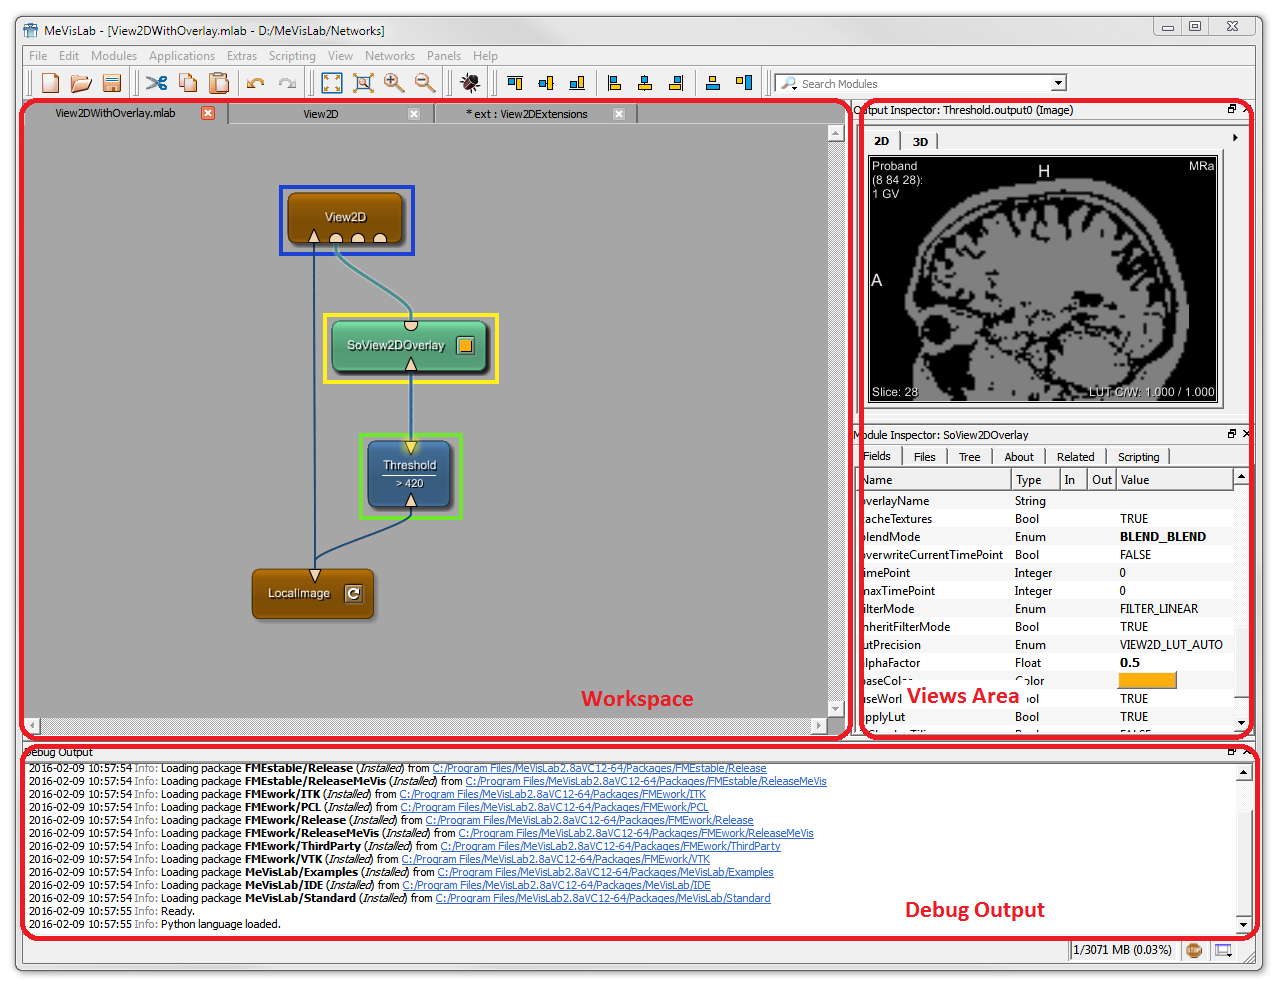This screenshot has height=987, width=1280.
Task: Click the Paste clipboard icon
Action: tap(219, 84)
